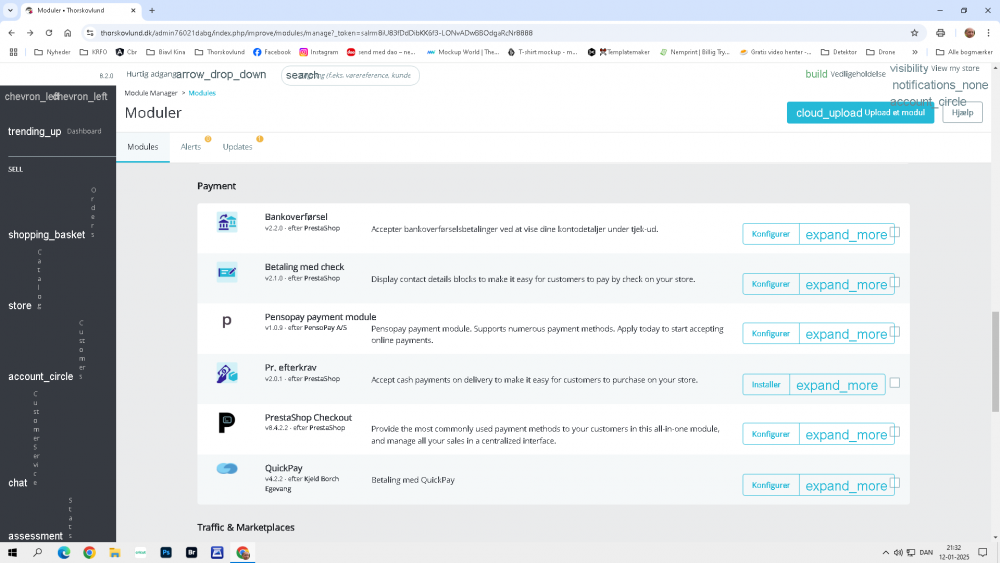Viewport: 1000px width, 563px height.
Task: Expand more actions for Bankoverførsel
Action: coord(846,234)
